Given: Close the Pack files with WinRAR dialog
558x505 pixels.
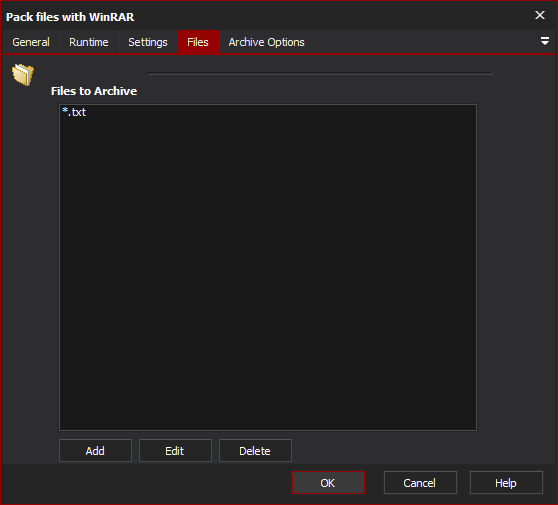Looking at the screenshot, I should click(x=539, y=15).
